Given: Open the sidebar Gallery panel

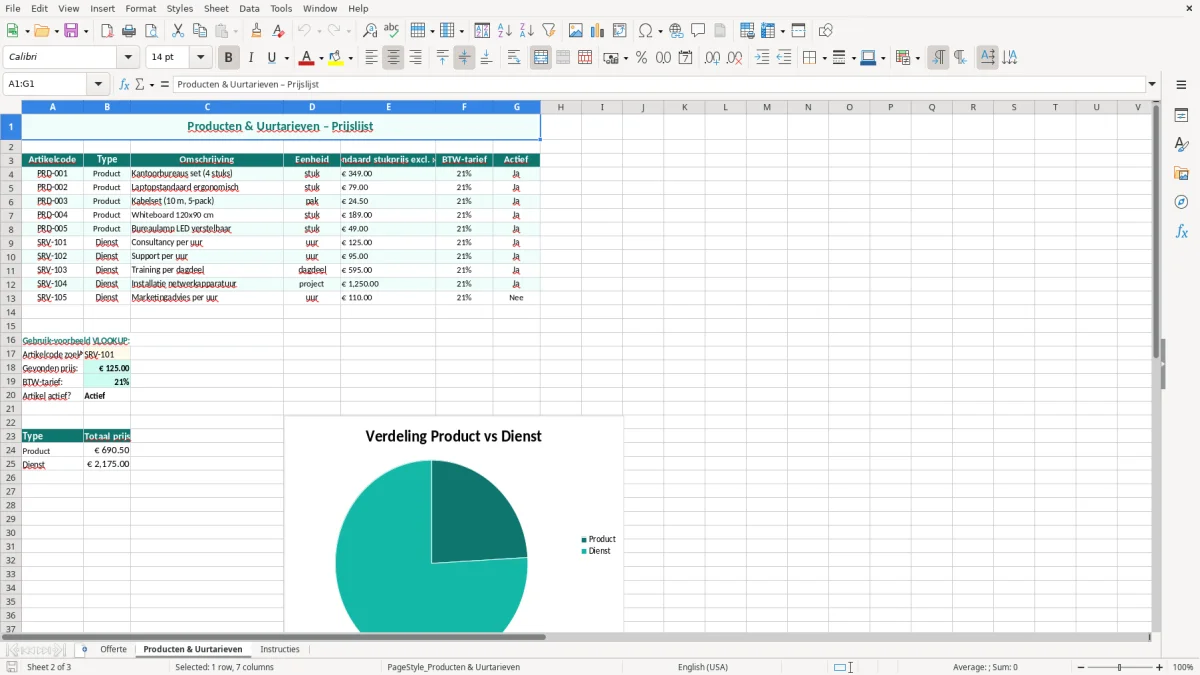Looking at the screenshot, I should pos(1181,174).
